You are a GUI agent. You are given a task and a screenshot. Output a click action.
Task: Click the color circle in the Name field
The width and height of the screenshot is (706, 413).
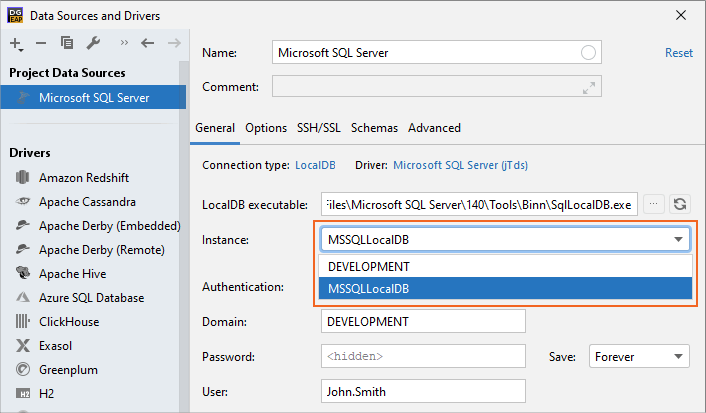[589, 53]
